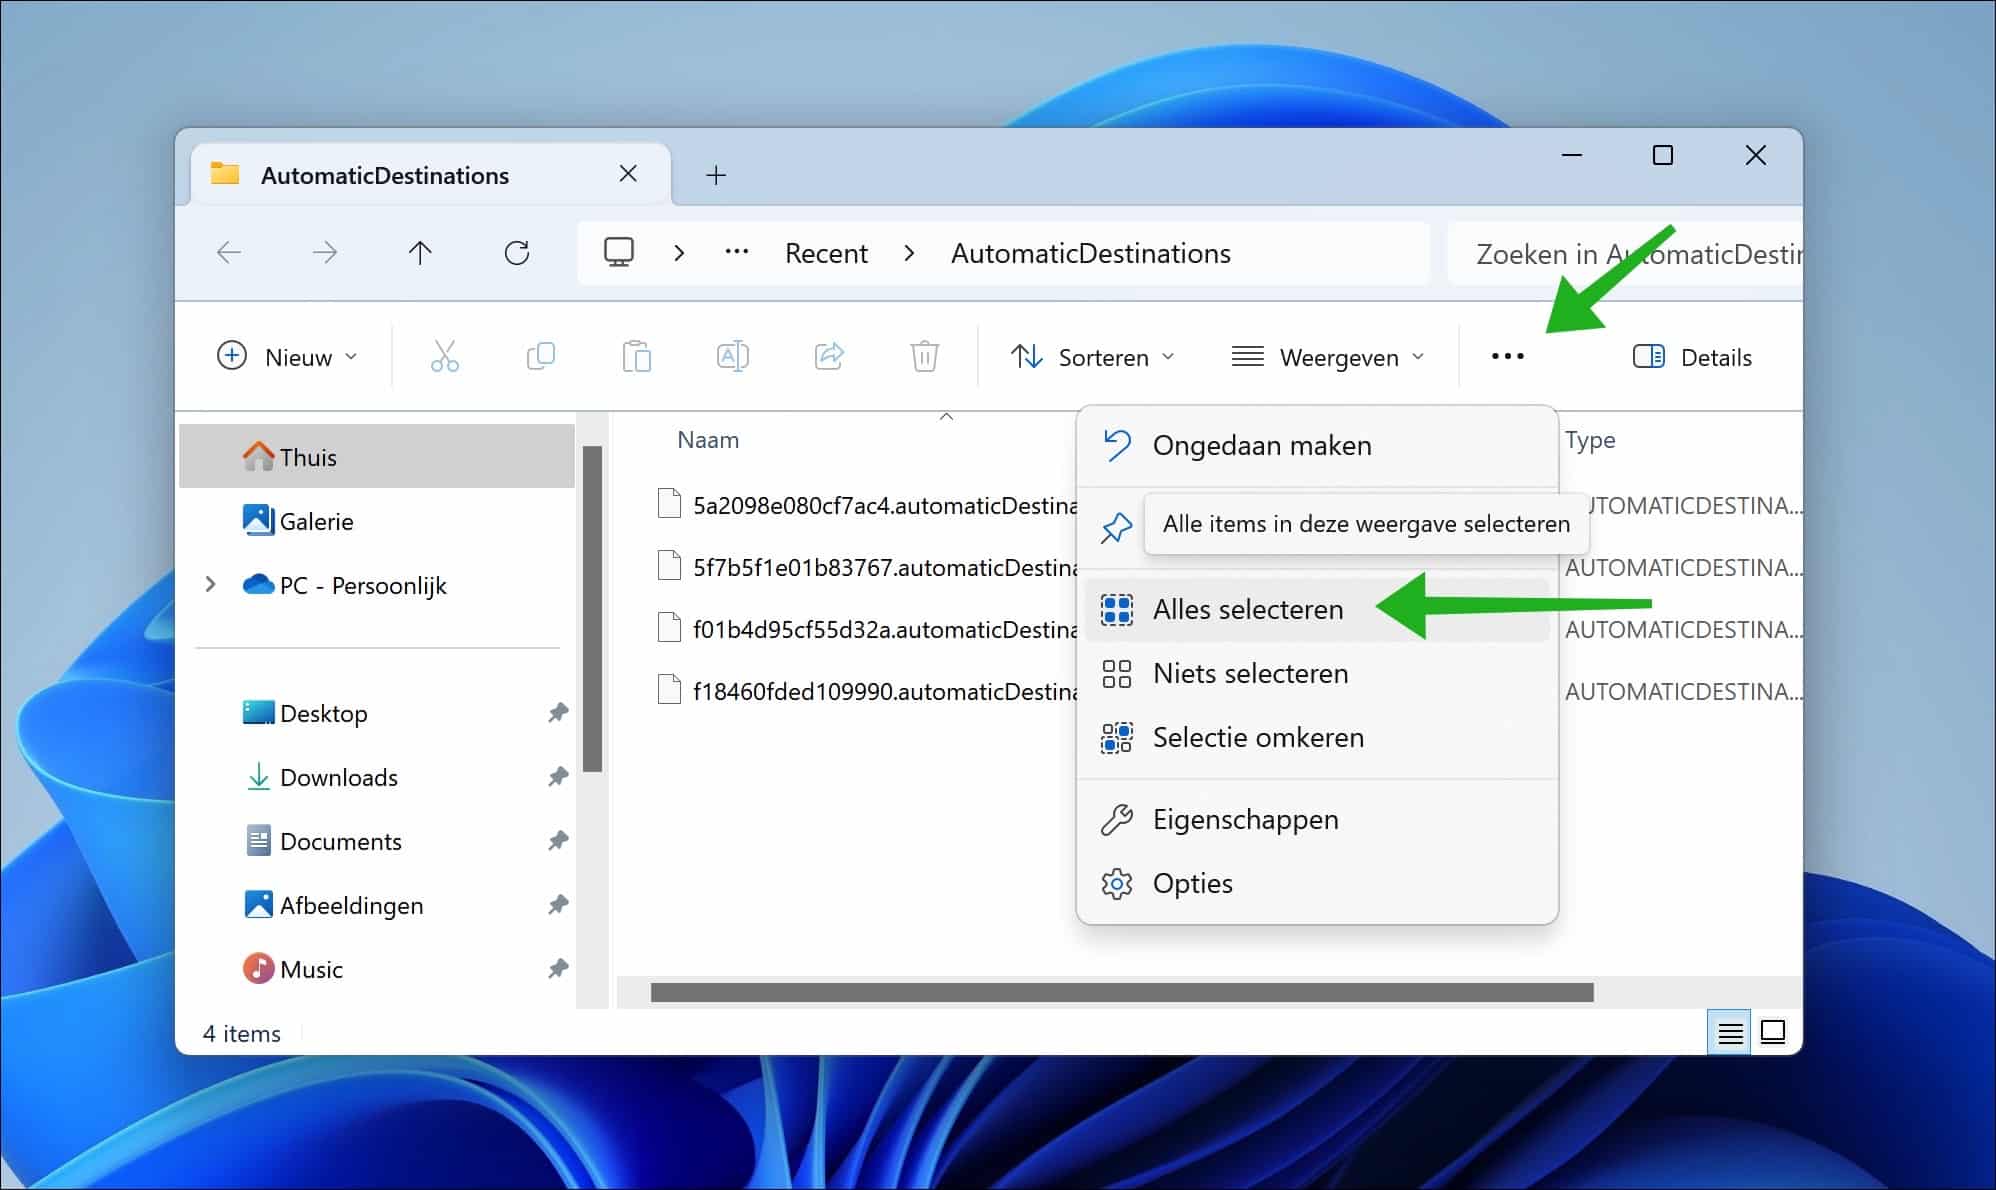Expand PC - Persoonlijk tree node

pos(210,584)
